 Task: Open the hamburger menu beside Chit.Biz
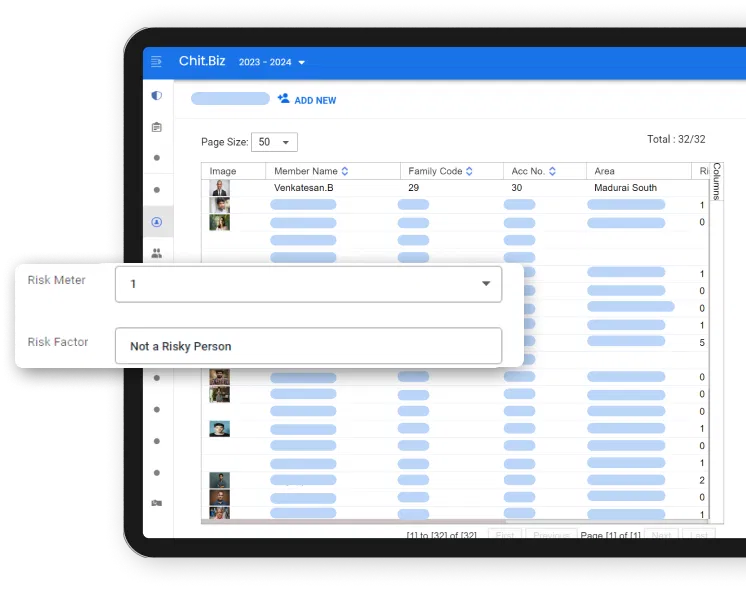click(156, 61)
